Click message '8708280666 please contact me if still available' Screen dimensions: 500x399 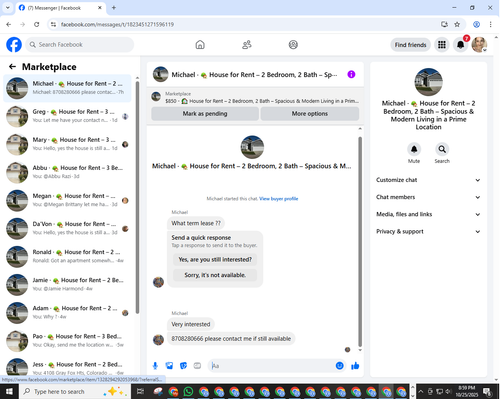point(231,339)
